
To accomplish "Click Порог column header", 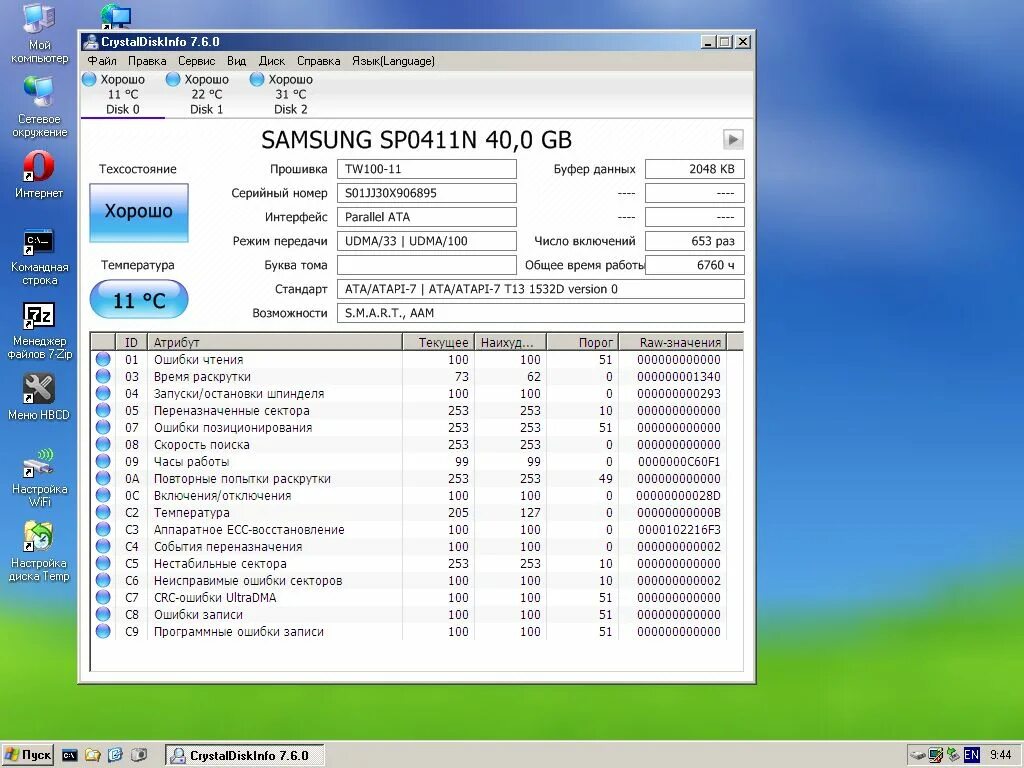I will [x=582, y=342].
